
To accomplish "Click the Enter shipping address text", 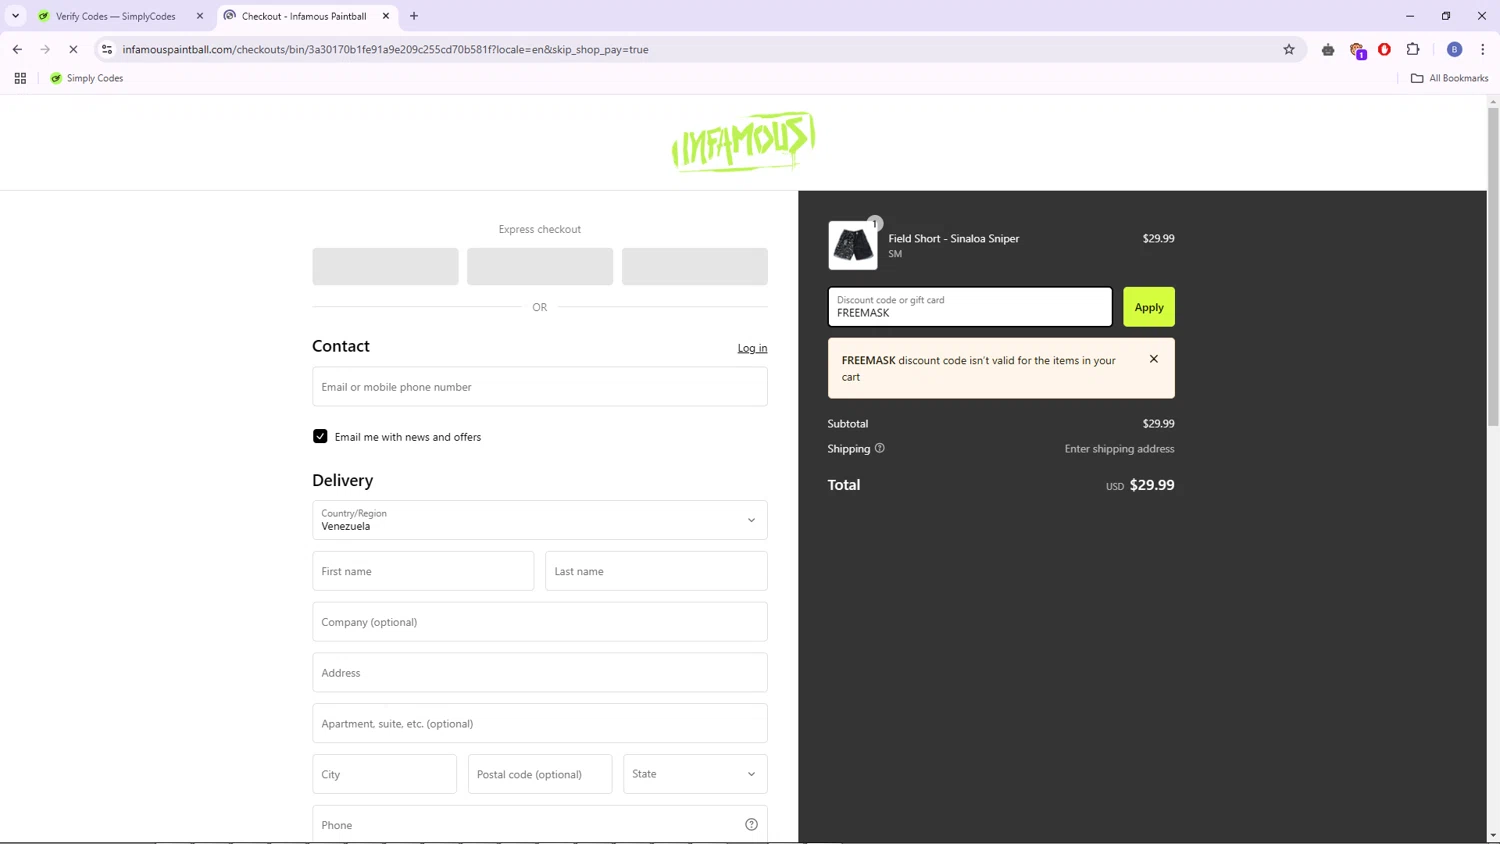I will click(x=1119, y=449).
